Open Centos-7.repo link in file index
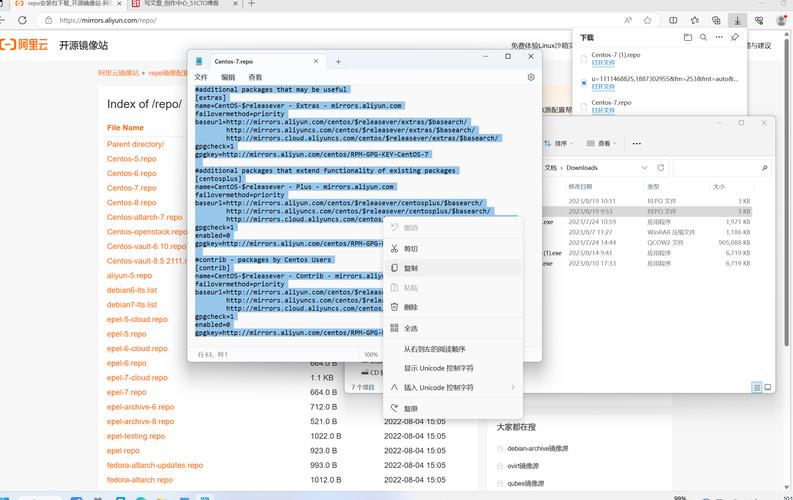 click(x=131, y=188)
